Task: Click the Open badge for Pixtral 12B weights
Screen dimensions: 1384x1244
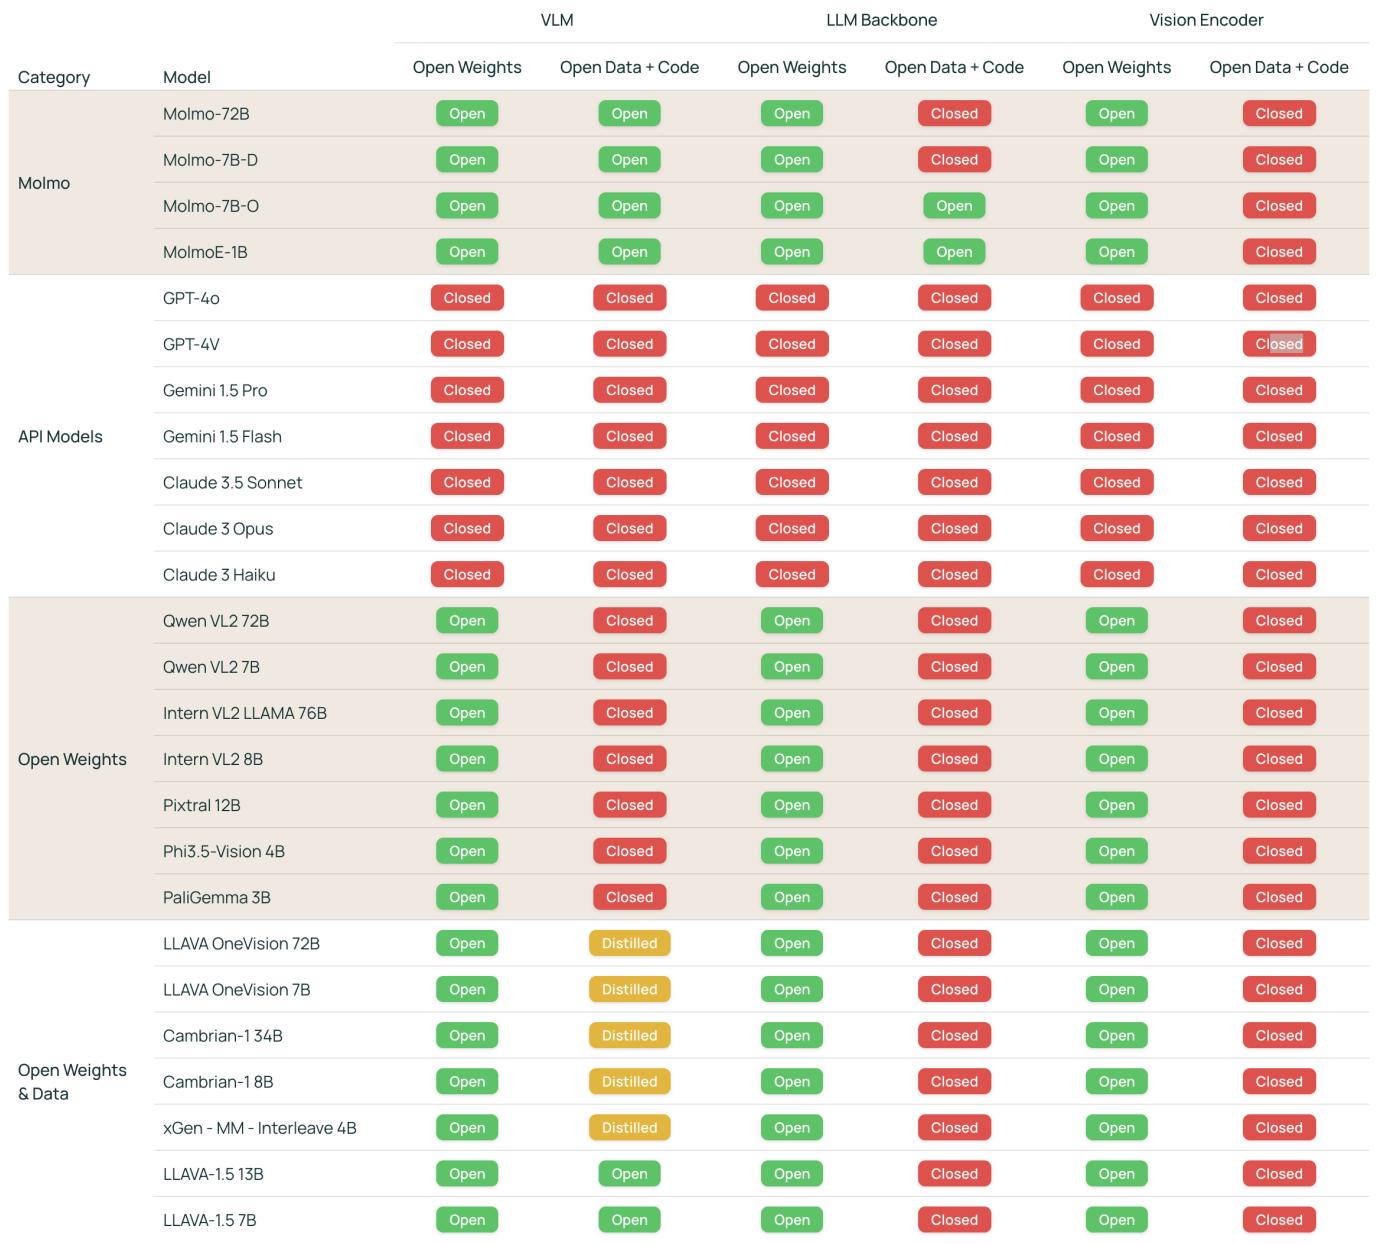Action: [467, 804]
